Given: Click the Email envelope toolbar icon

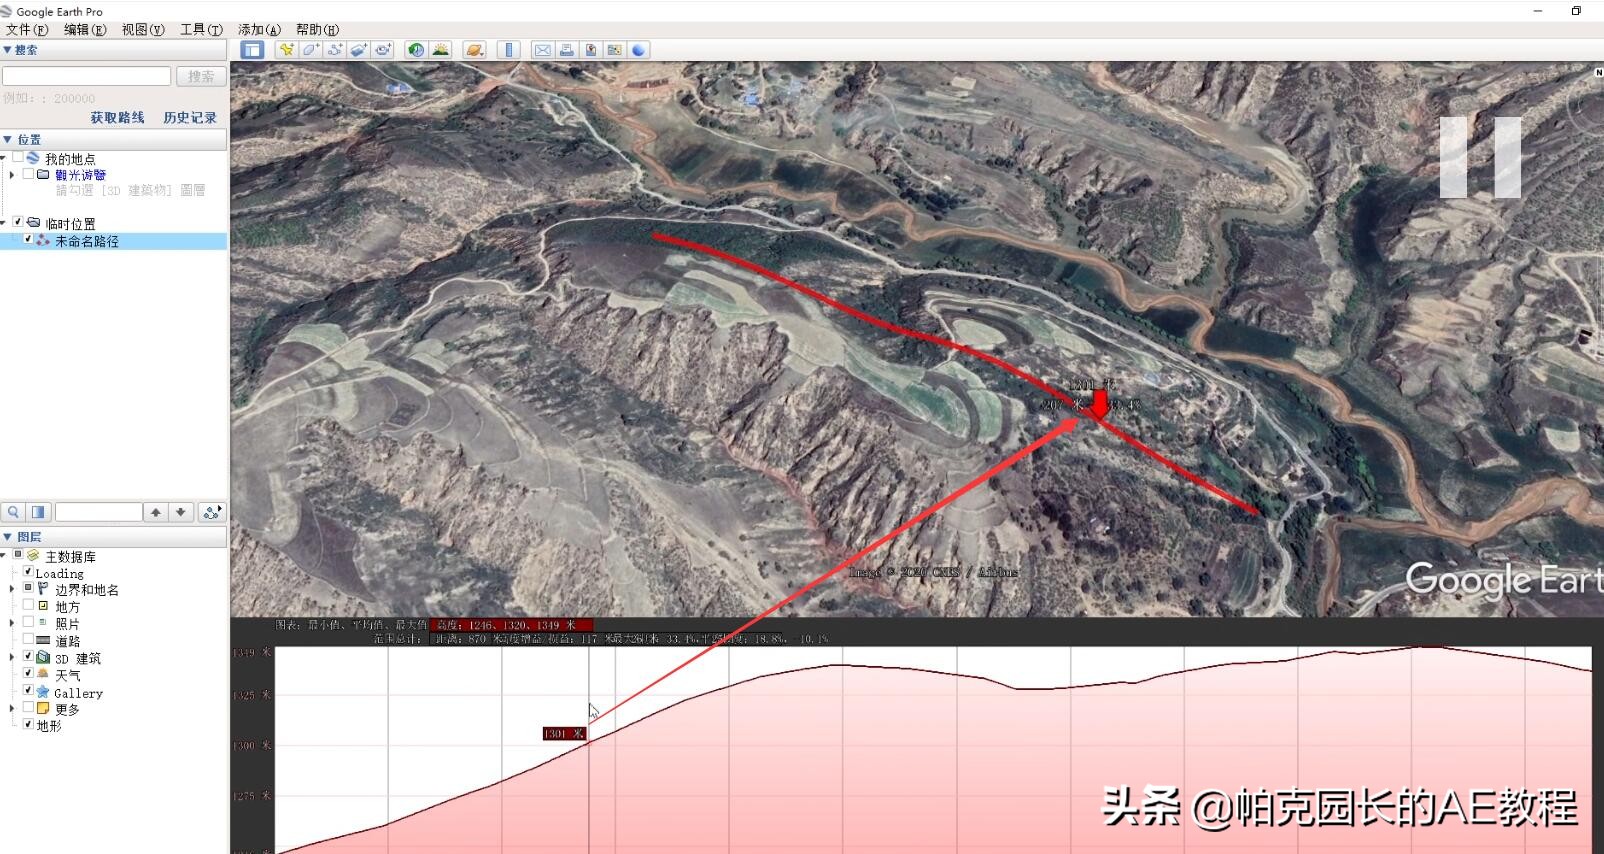Looking at the screenshot, I should (x=542, y=50).
